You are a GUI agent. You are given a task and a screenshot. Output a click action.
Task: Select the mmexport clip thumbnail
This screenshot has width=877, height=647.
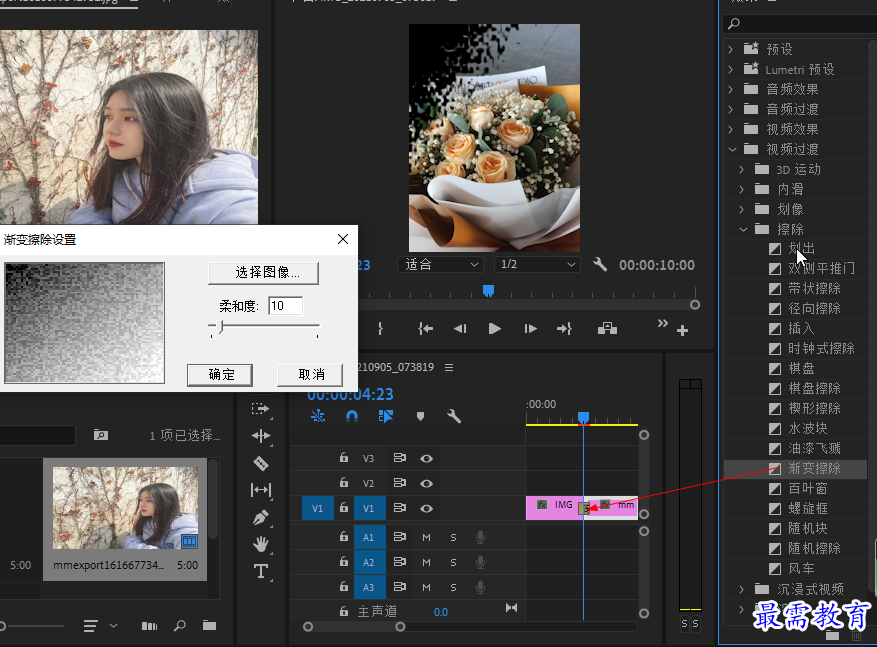pyautogui.click(x=125, y=508)
